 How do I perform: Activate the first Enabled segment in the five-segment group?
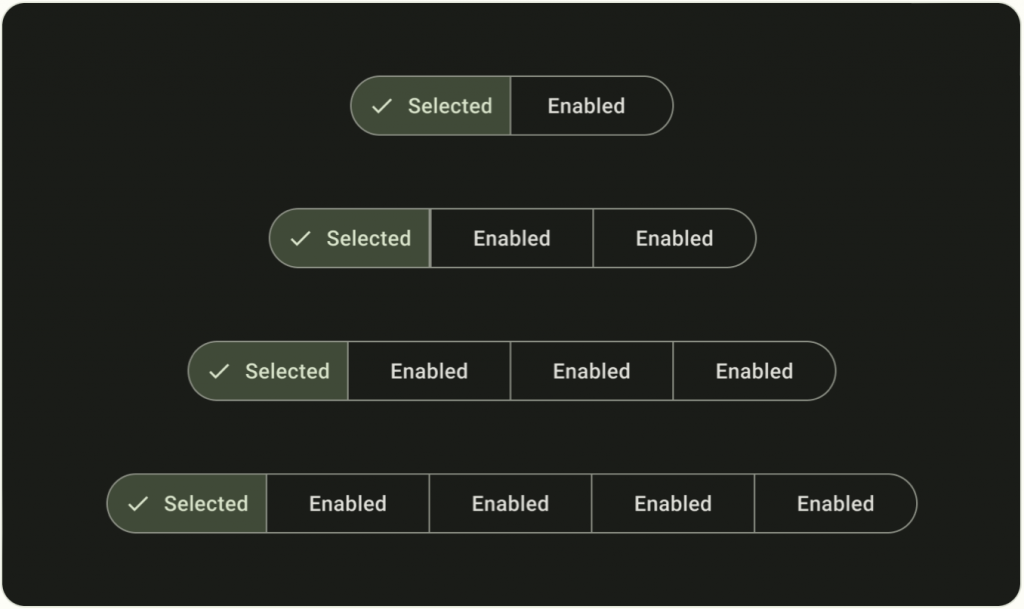(x=348, y=504)
